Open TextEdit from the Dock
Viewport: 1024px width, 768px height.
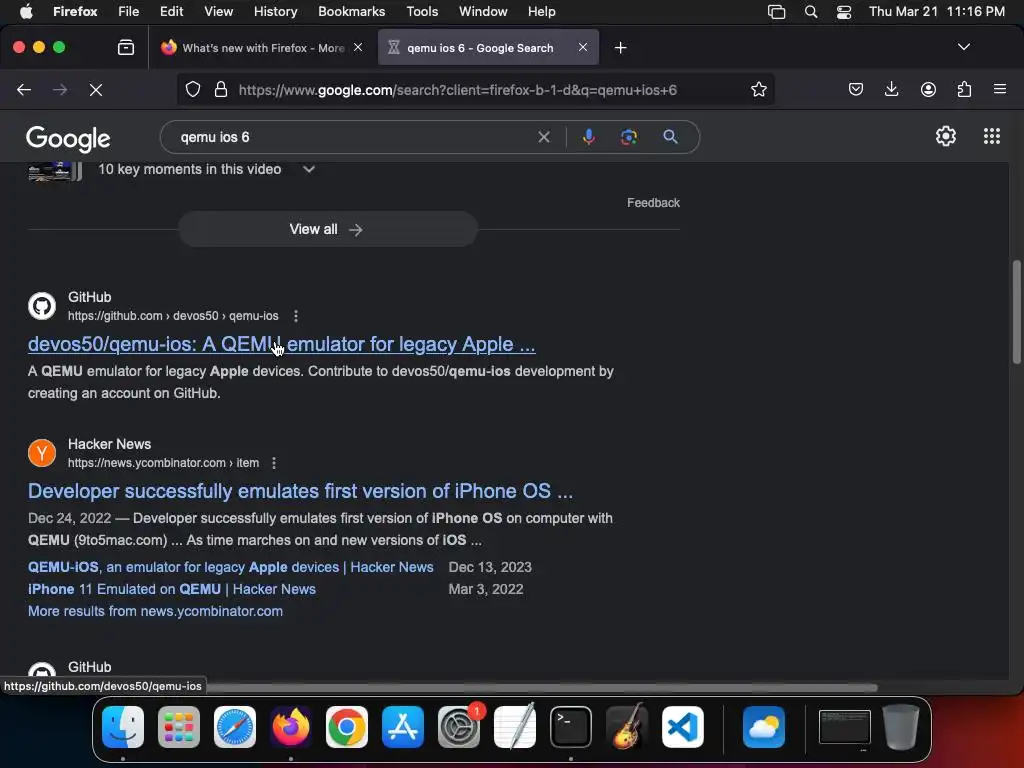[515, 727]
